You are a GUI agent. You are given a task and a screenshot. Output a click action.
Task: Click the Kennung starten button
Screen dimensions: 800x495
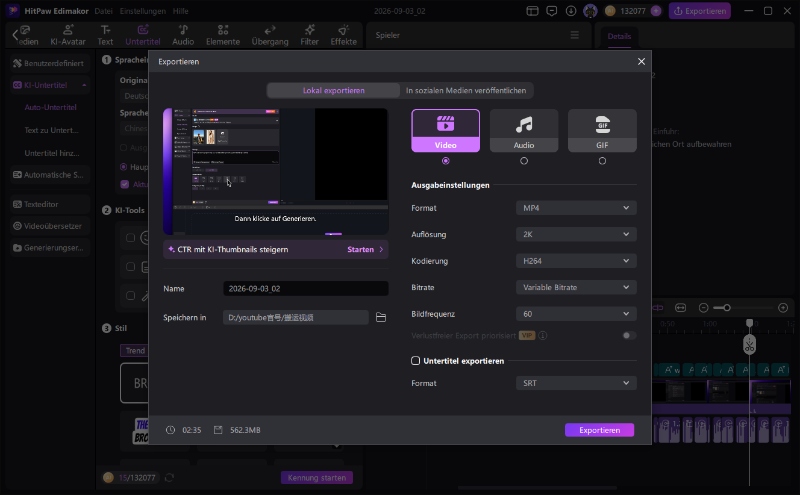click(x=316, y=478)
